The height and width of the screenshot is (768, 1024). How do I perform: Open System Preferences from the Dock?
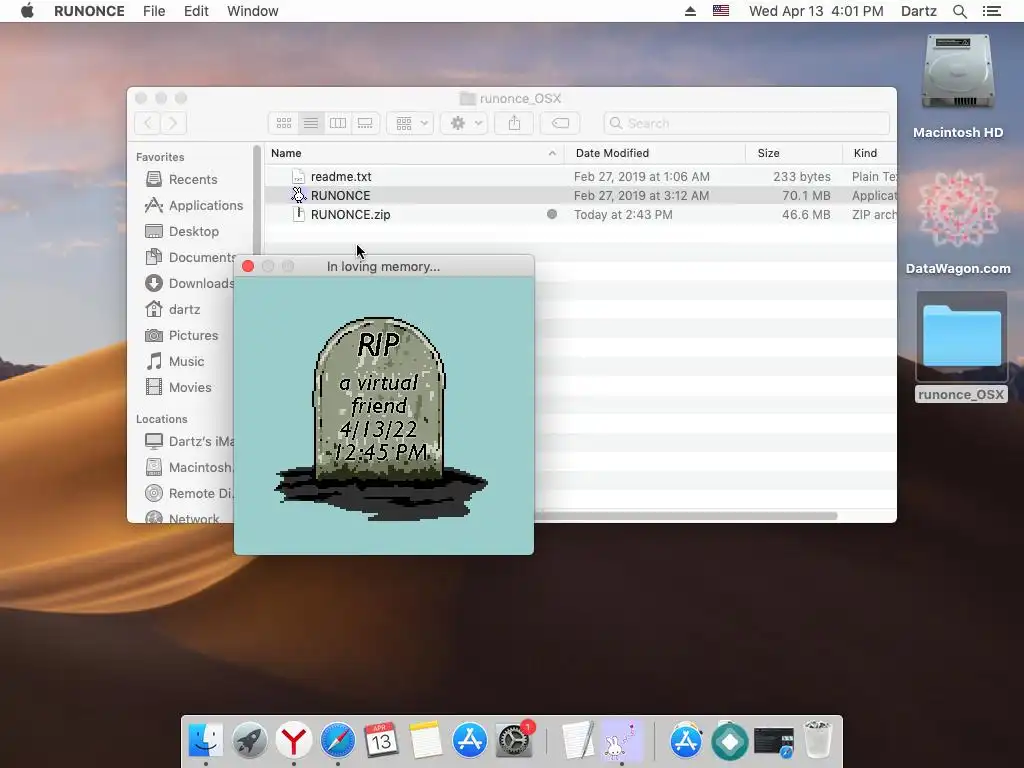[x=514, y=741]
